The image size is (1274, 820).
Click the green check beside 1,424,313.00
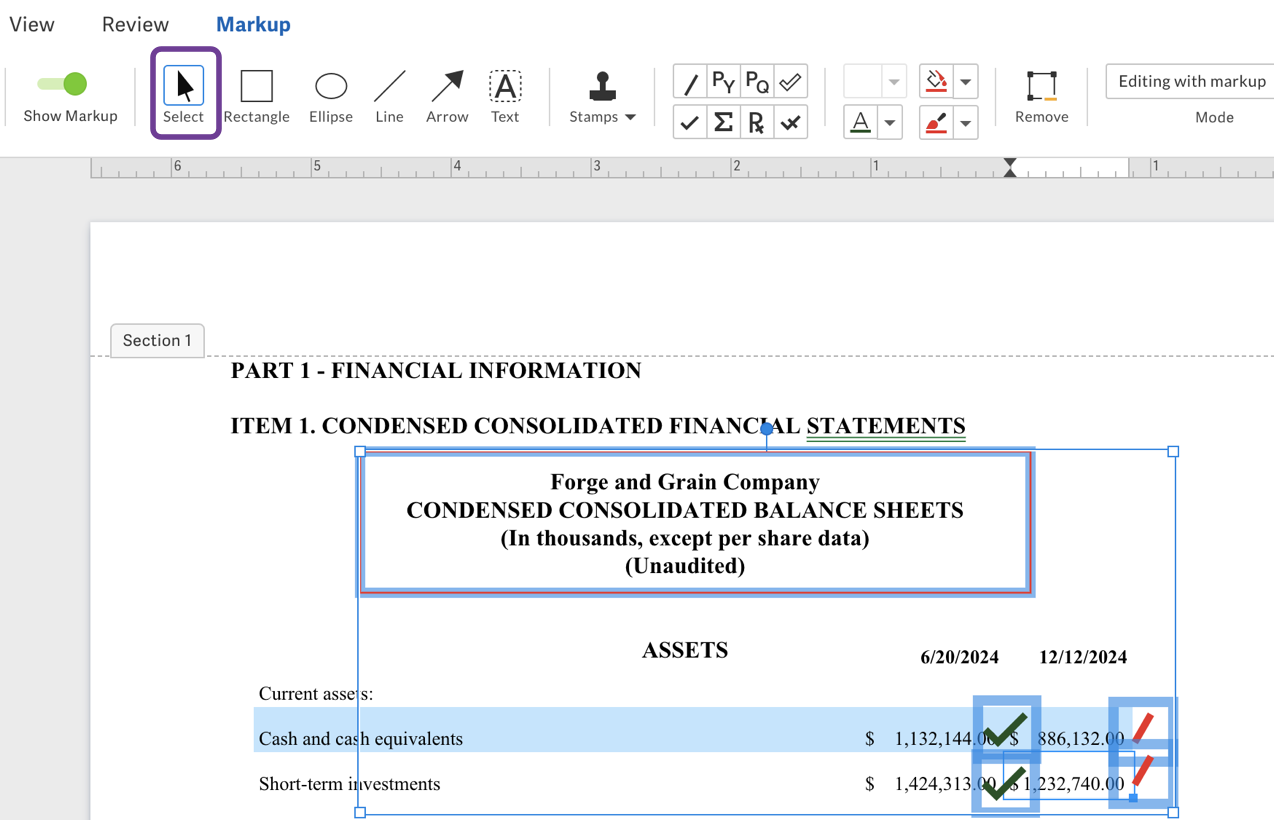tap(1005, 782)
